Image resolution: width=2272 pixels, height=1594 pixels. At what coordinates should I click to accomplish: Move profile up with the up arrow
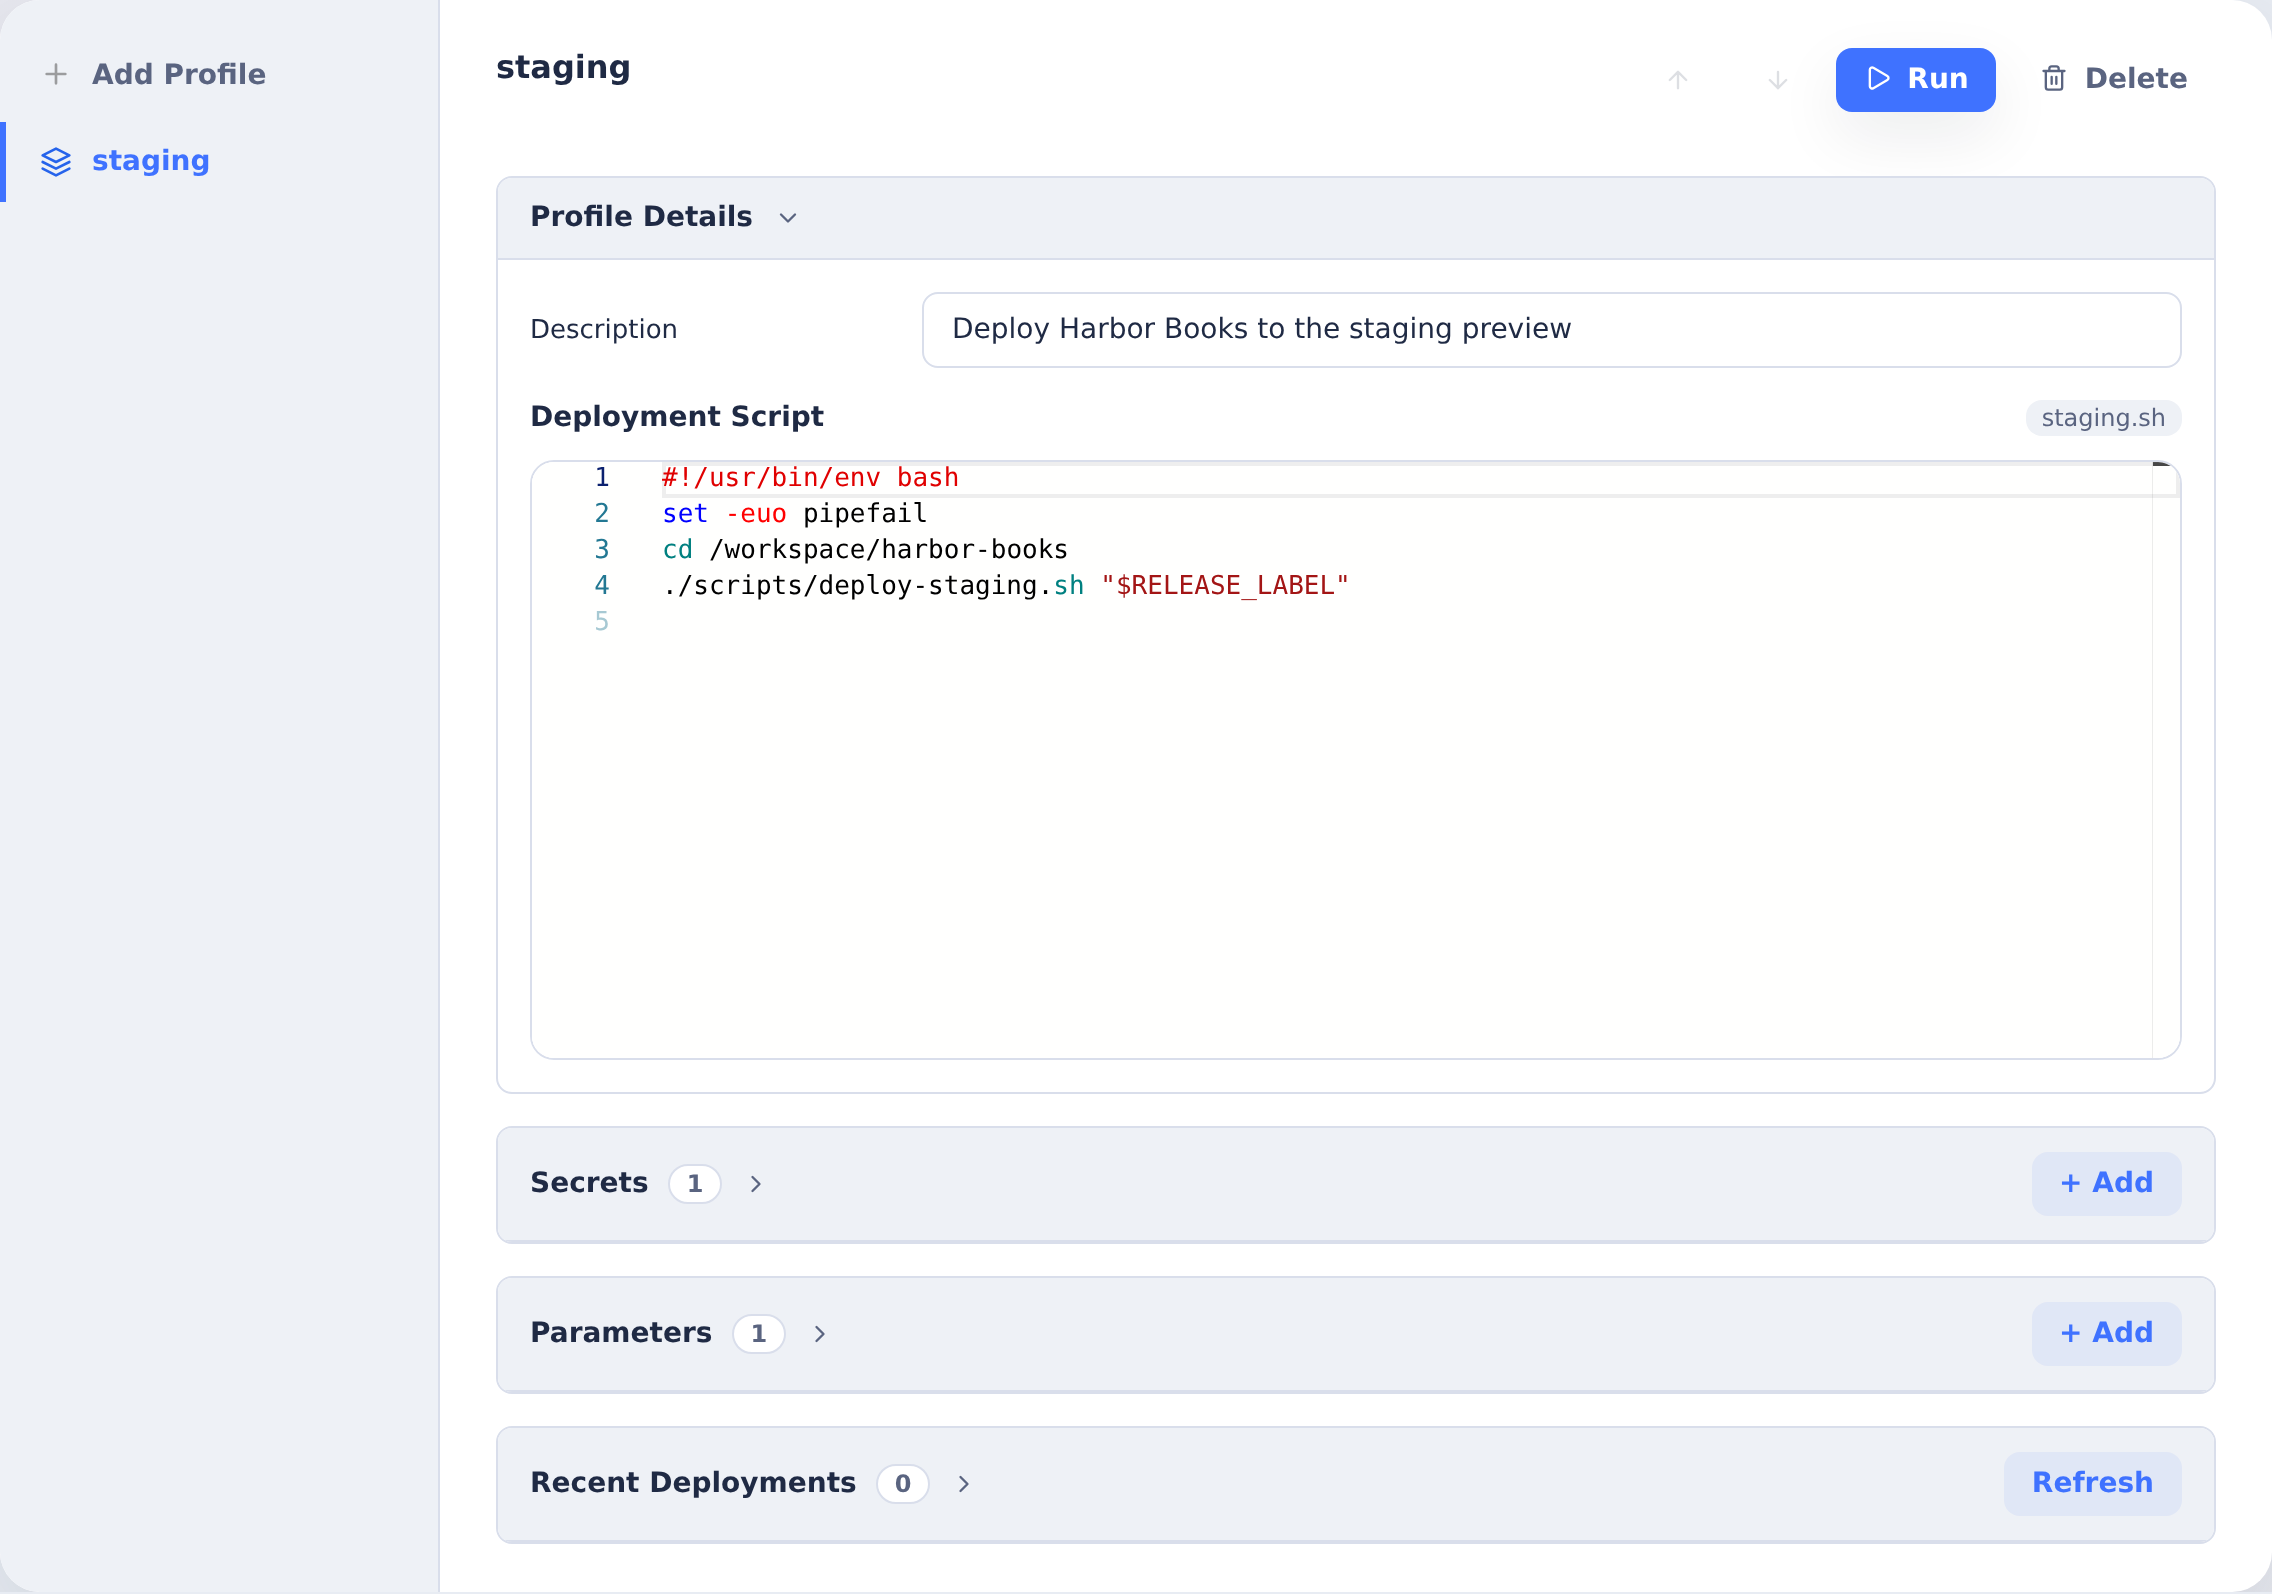pos(1678,79)
